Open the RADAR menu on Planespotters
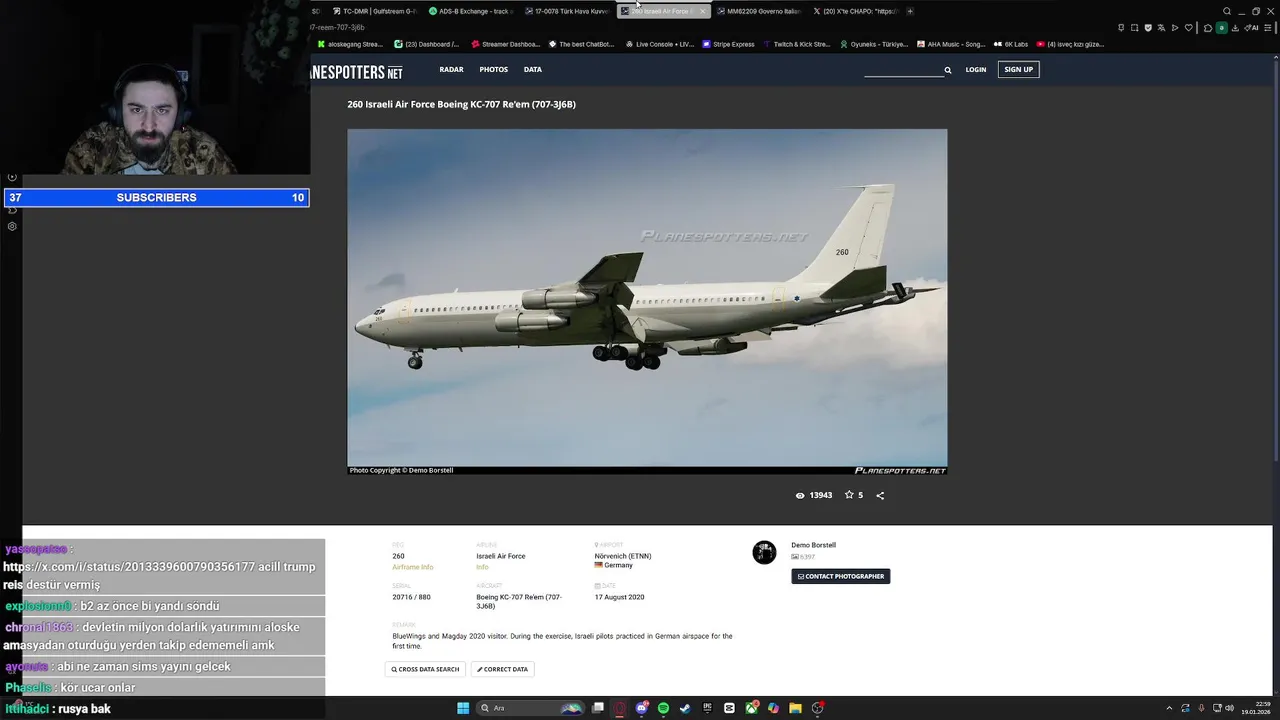The image size is (1280, 720). [451, 70]
